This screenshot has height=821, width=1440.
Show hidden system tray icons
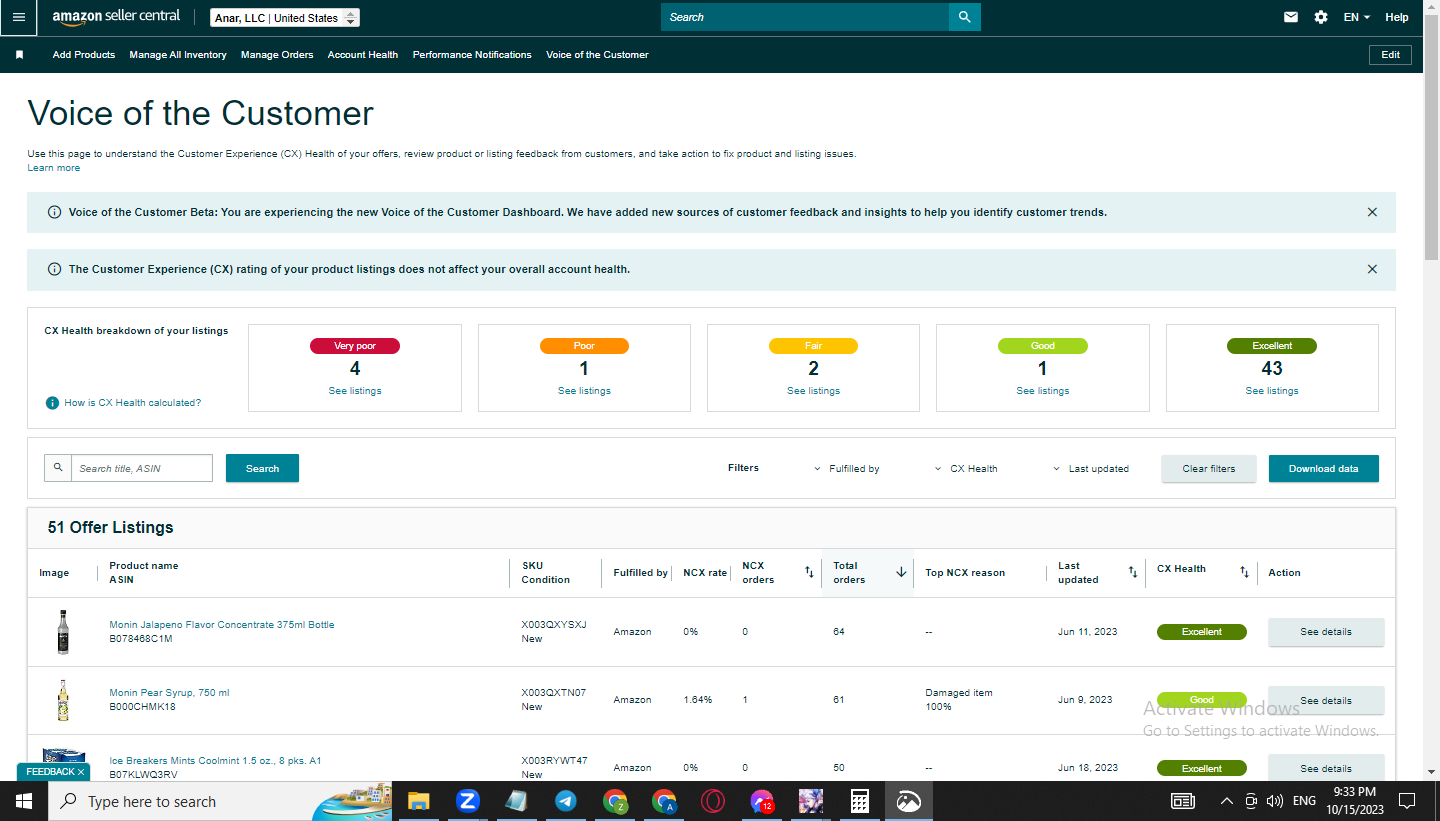click(x=1227, y=801)
